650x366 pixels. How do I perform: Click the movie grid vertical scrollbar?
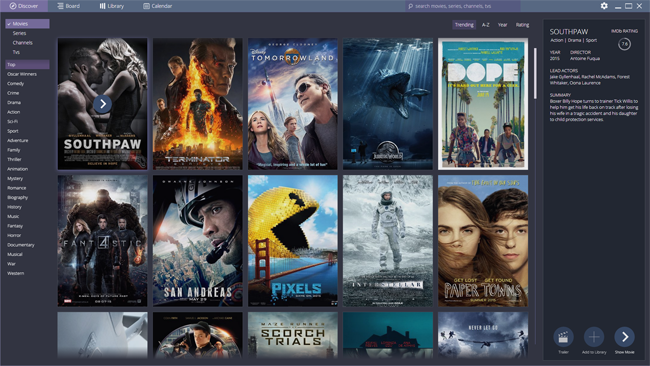(x=535, y=73)
